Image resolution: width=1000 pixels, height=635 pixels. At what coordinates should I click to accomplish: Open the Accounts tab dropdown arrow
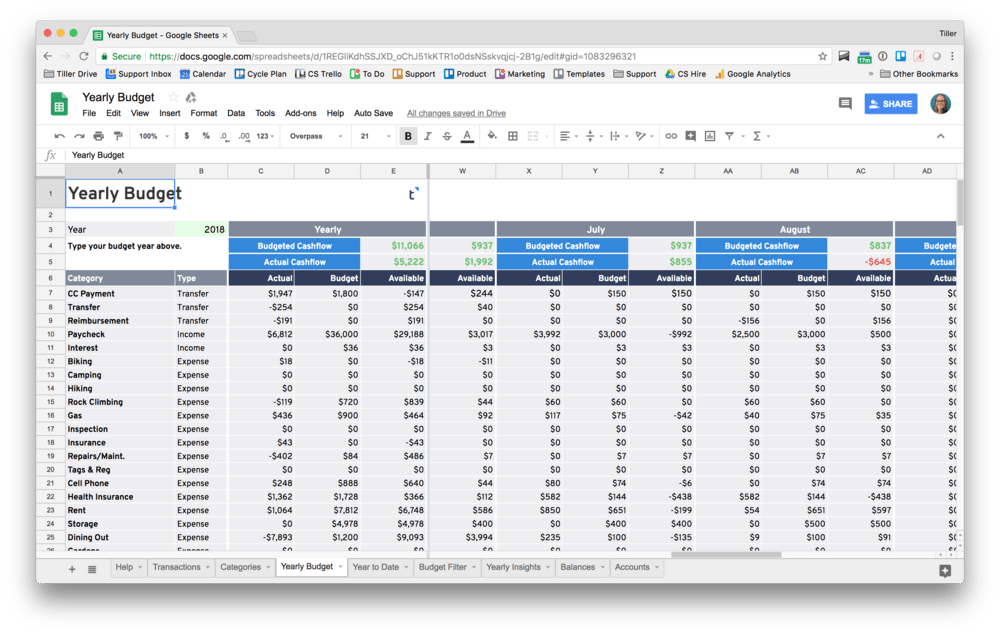[657, 567]
